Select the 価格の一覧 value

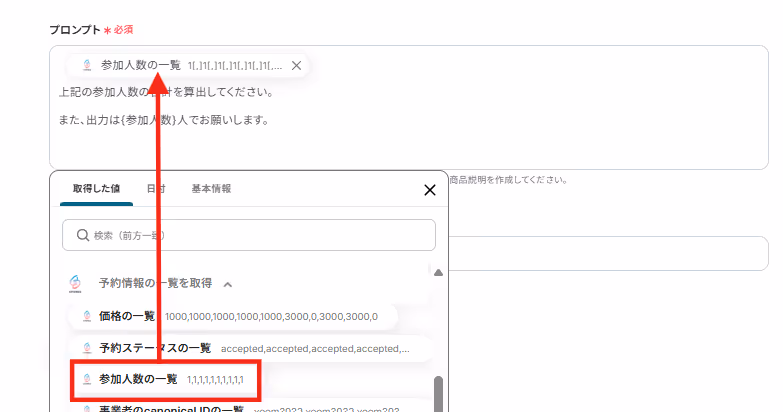(x=233, y=316)
